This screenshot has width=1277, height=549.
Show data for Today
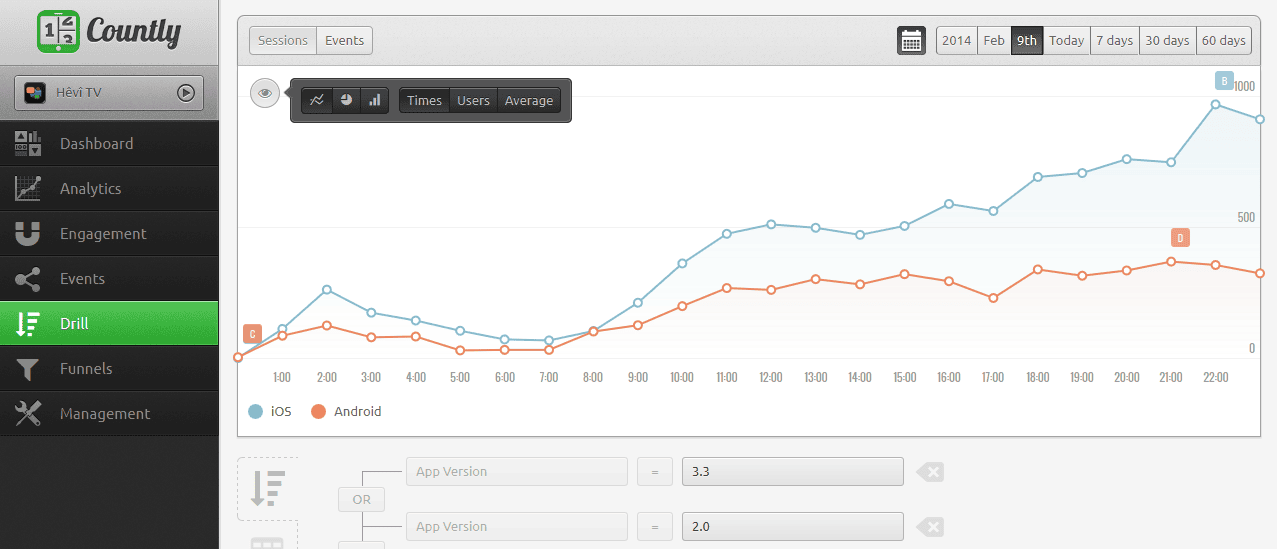tap(1067, 41)
